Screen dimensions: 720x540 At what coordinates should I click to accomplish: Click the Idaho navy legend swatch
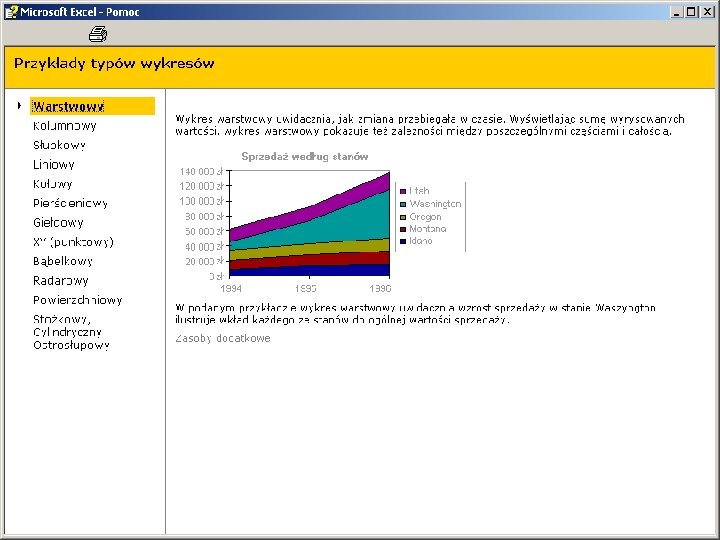pos(403,242)
